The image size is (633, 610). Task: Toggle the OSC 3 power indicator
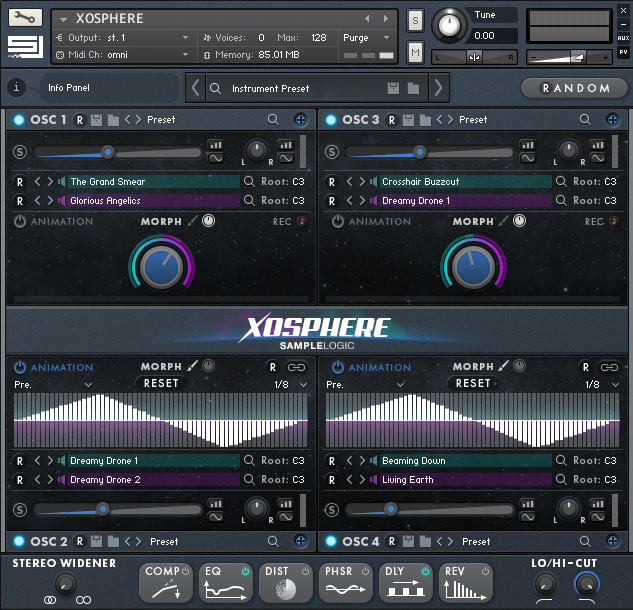(330, 120)
